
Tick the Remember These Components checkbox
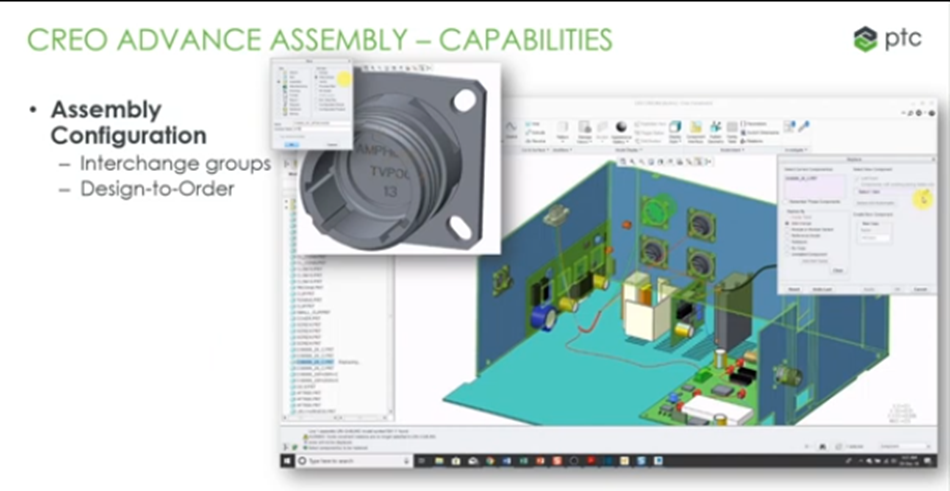coord(785,202)
